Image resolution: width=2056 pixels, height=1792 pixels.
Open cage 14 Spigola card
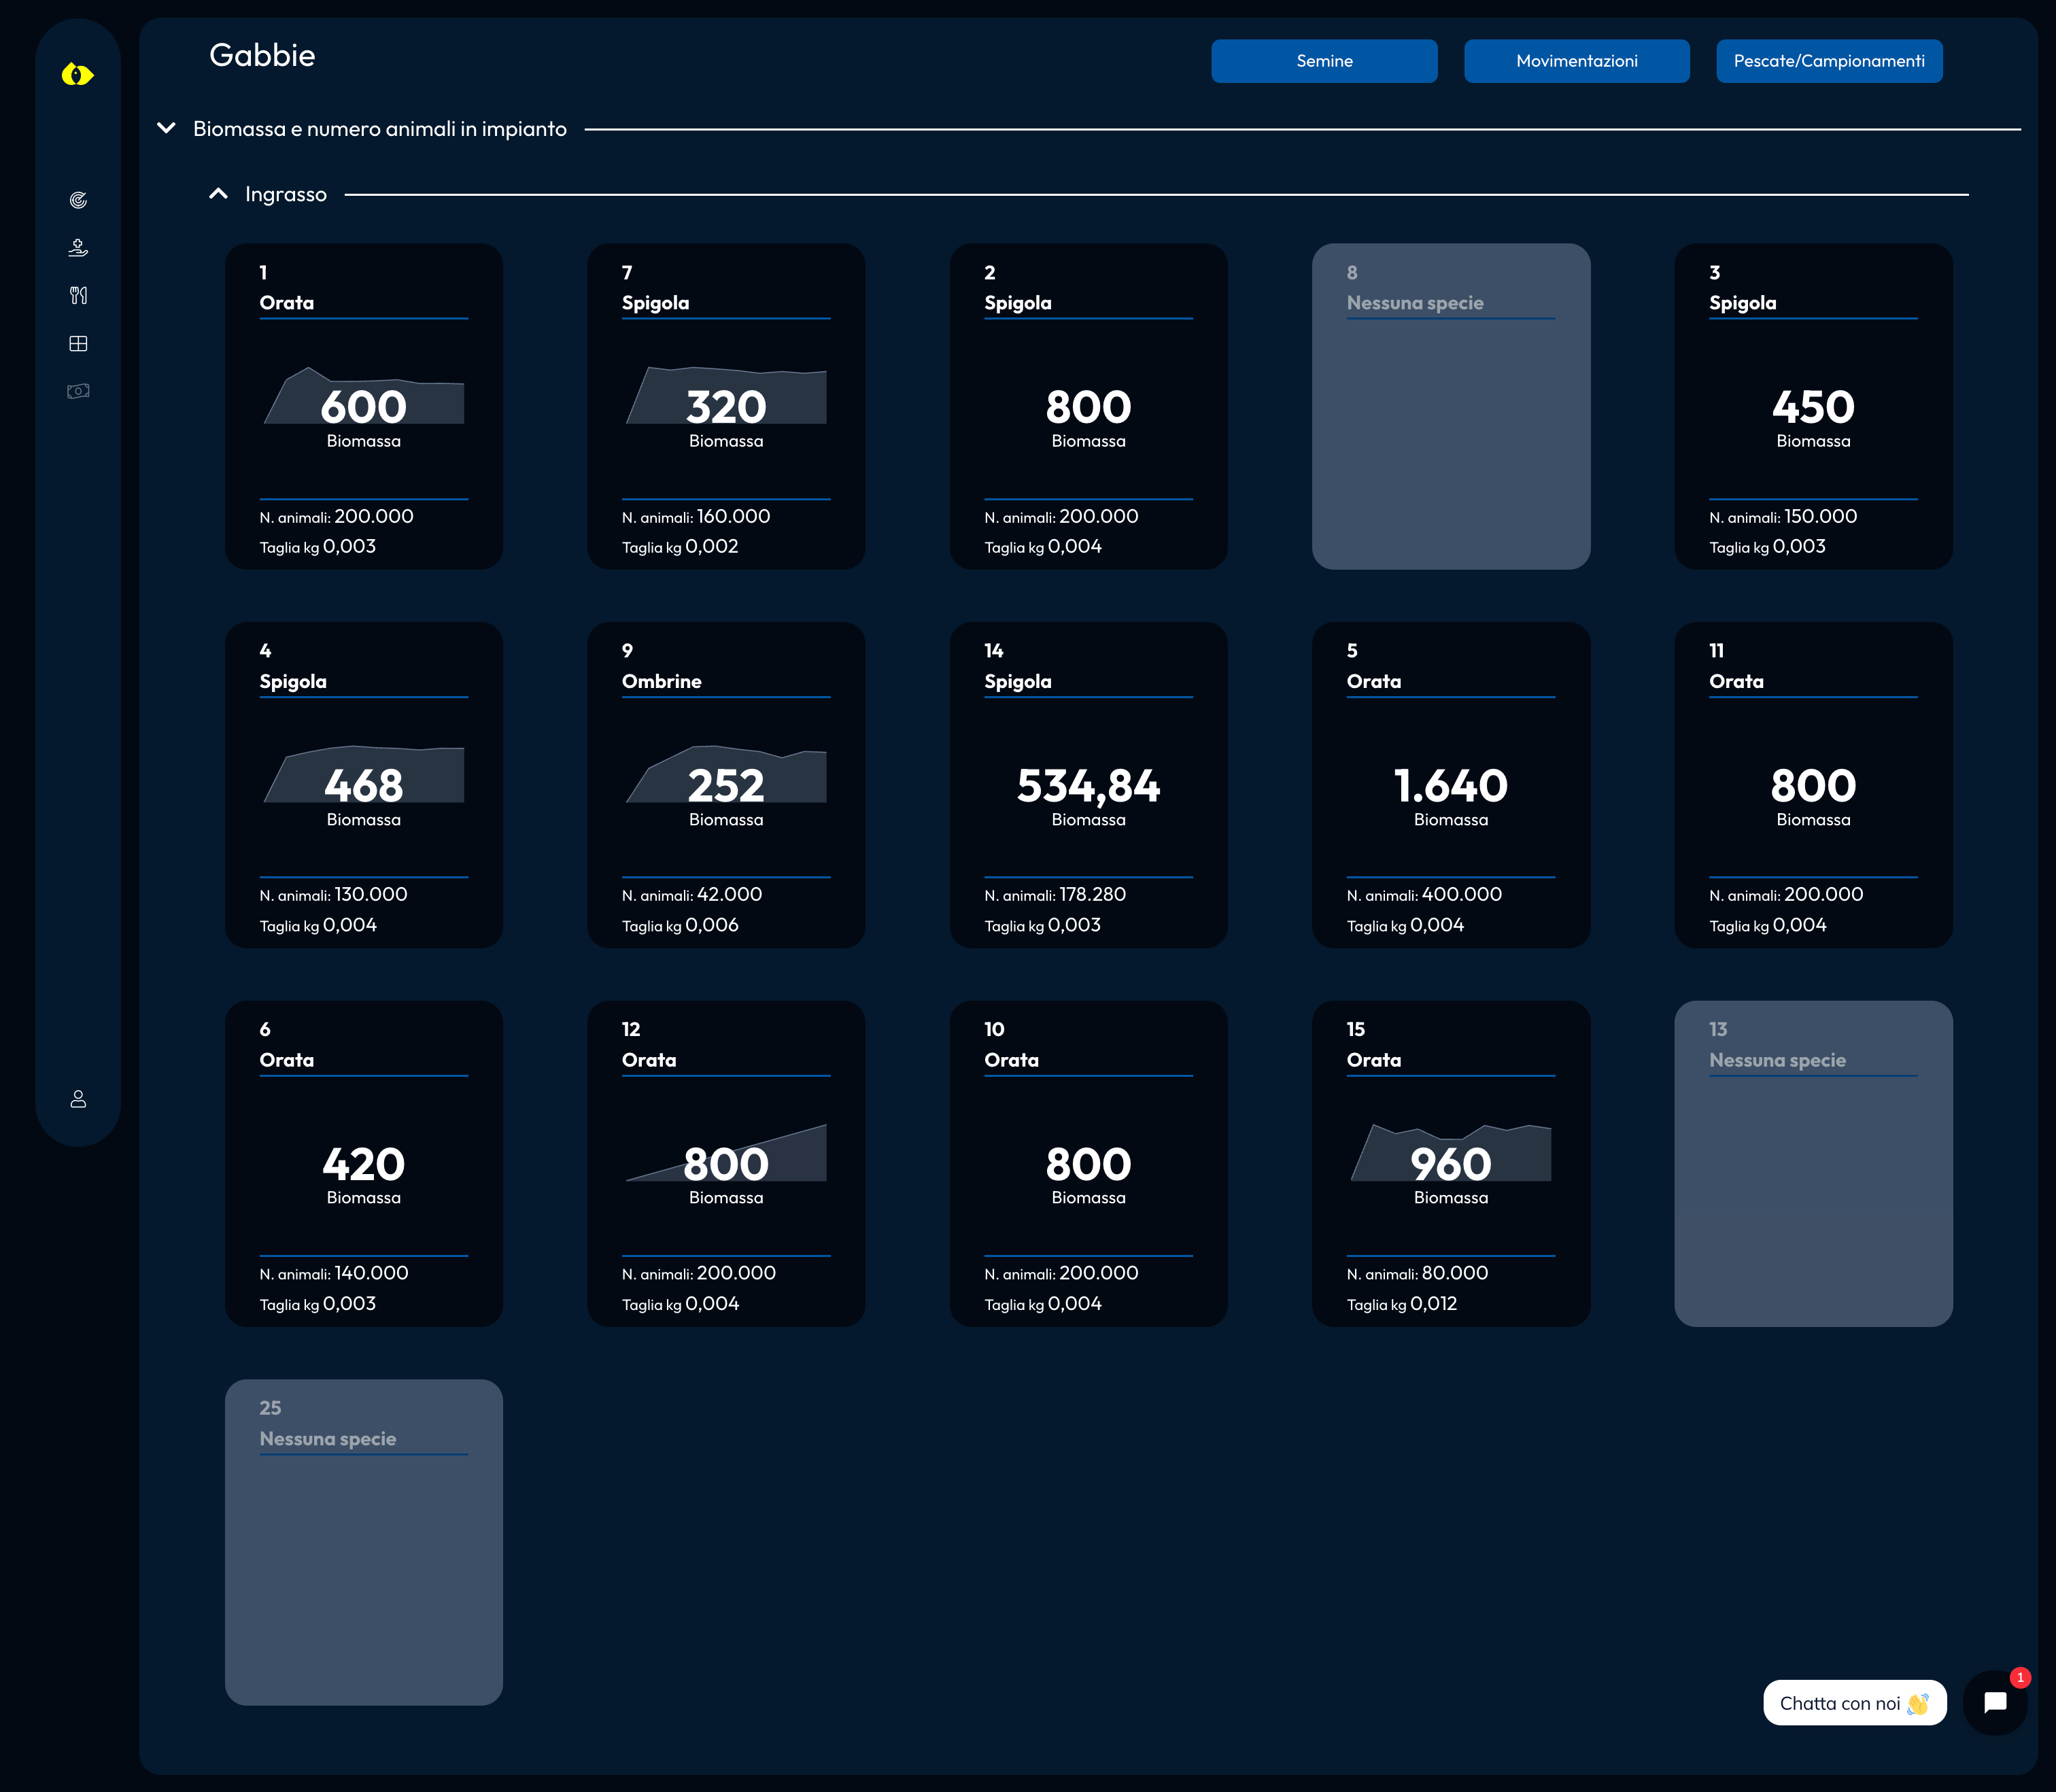coord(1088,785)
